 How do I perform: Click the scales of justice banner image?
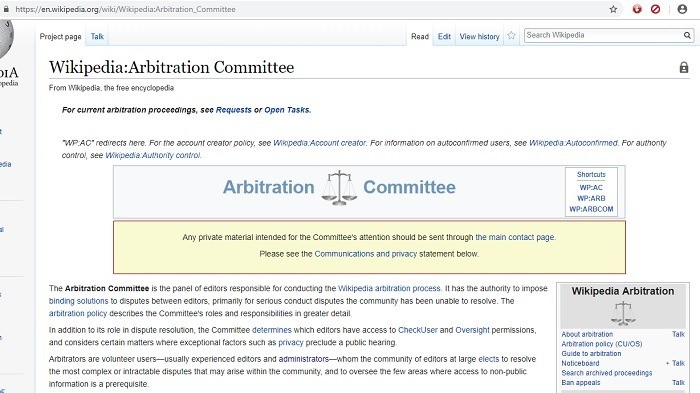[x=339, y=188]
